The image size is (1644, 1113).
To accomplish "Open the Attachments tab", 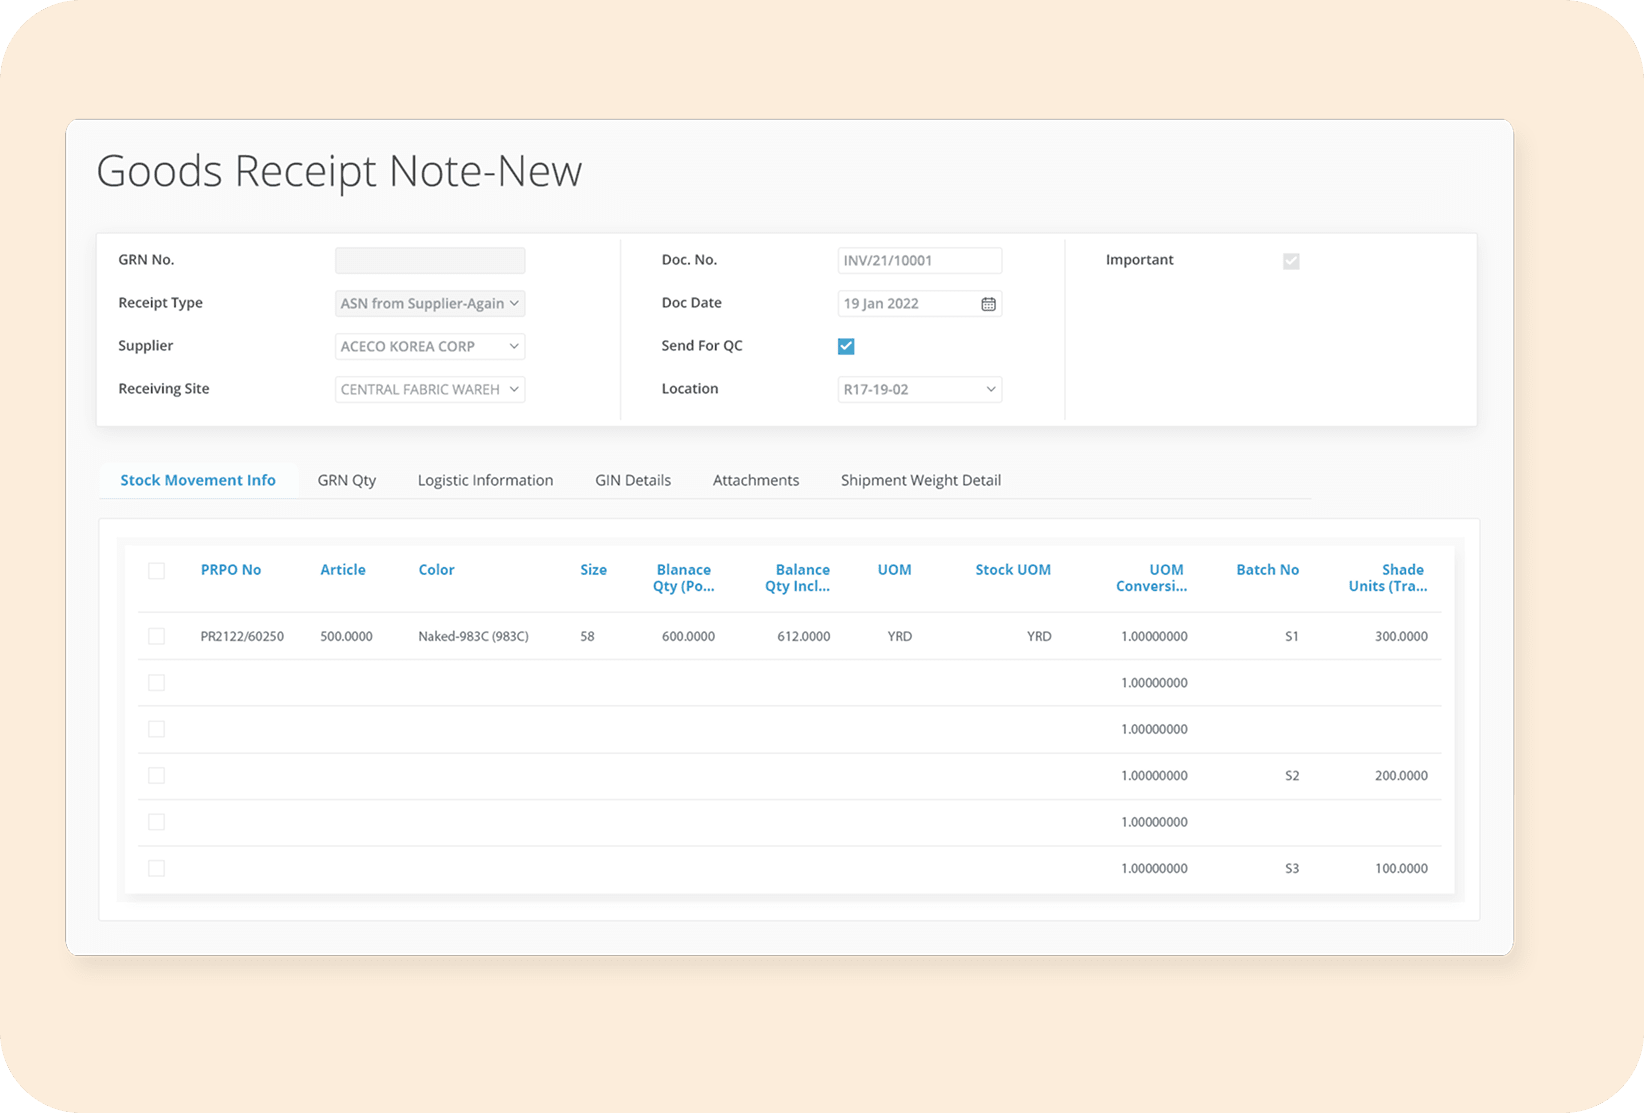I will point(756,481).
